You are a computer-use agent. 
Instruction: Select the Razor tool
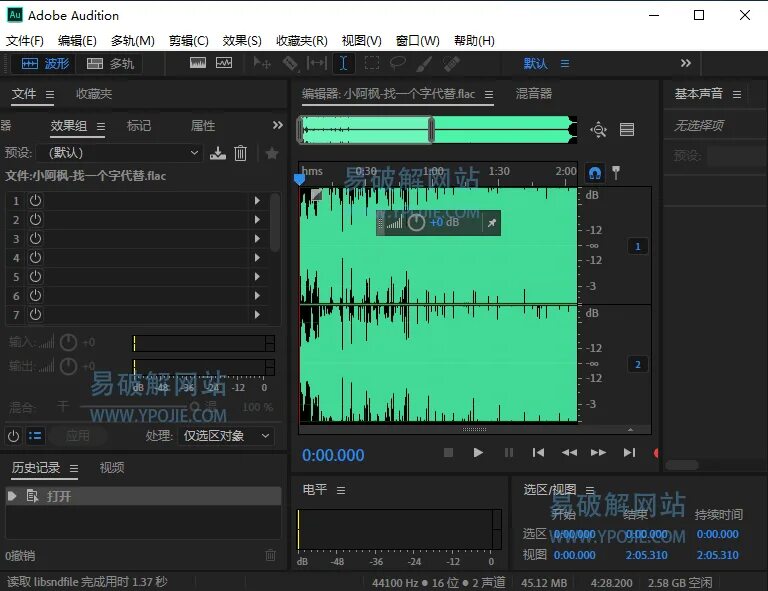coord(290,64)
